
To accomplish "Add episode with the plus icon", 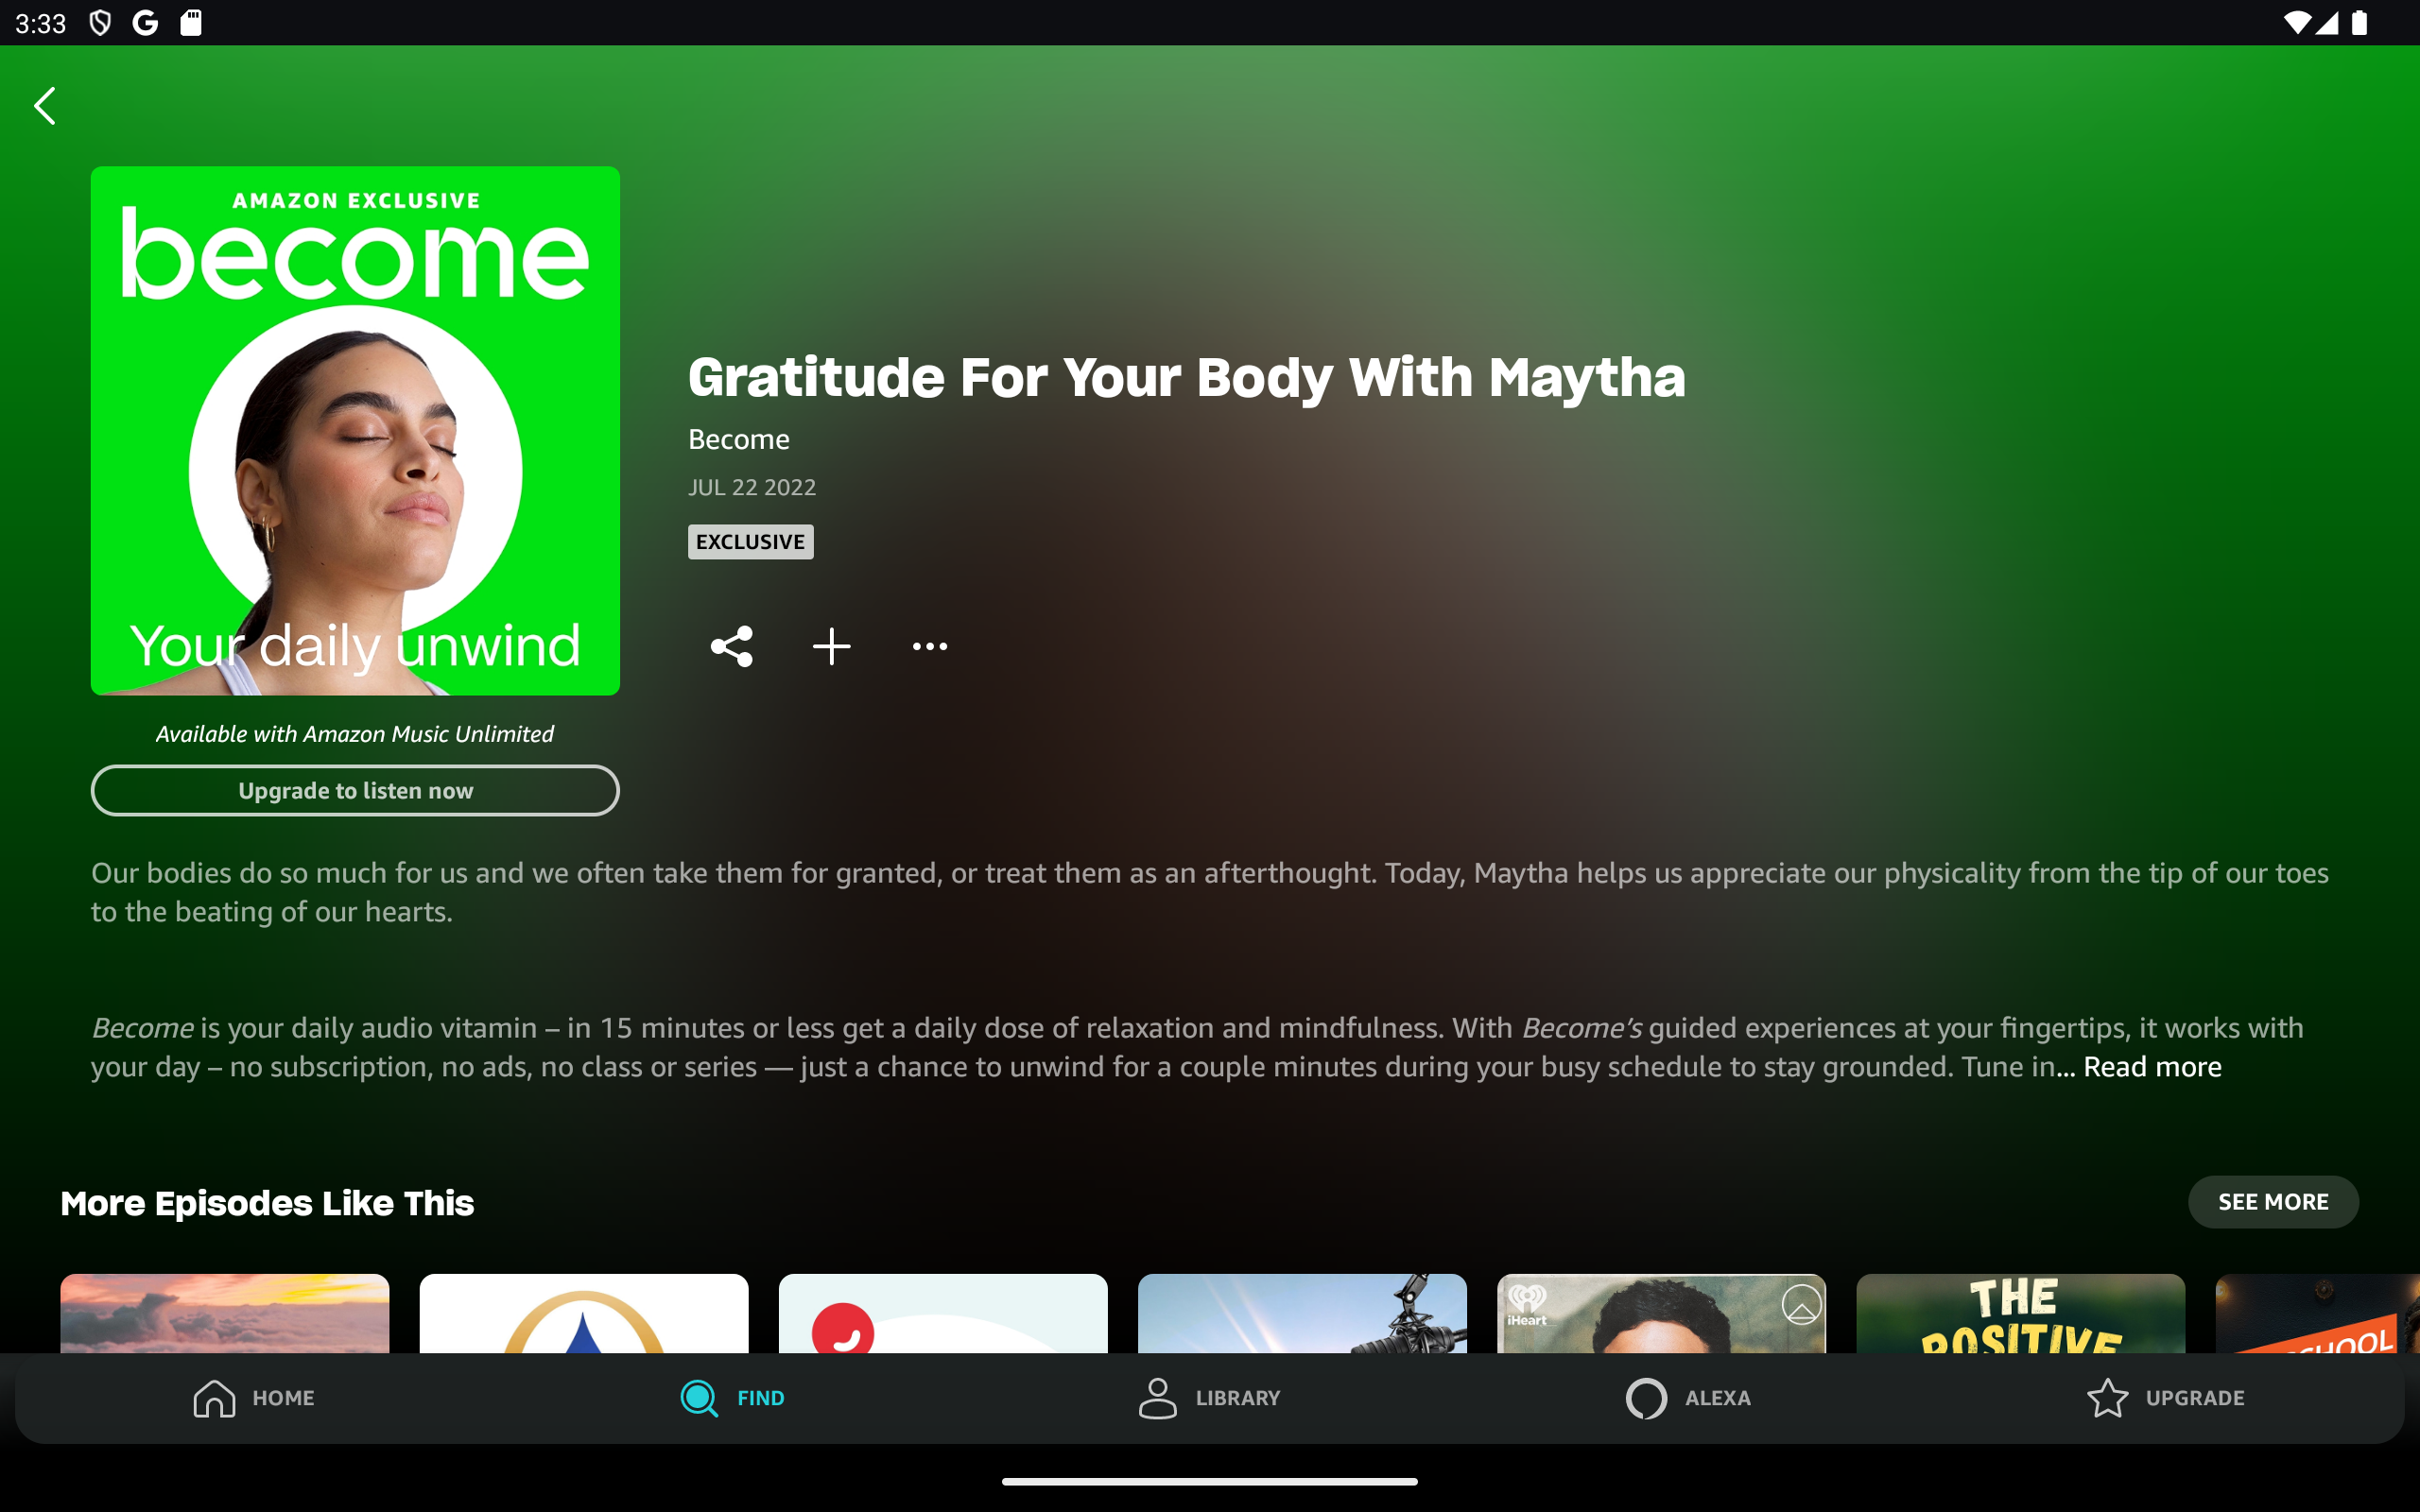I will pos(831,647).
